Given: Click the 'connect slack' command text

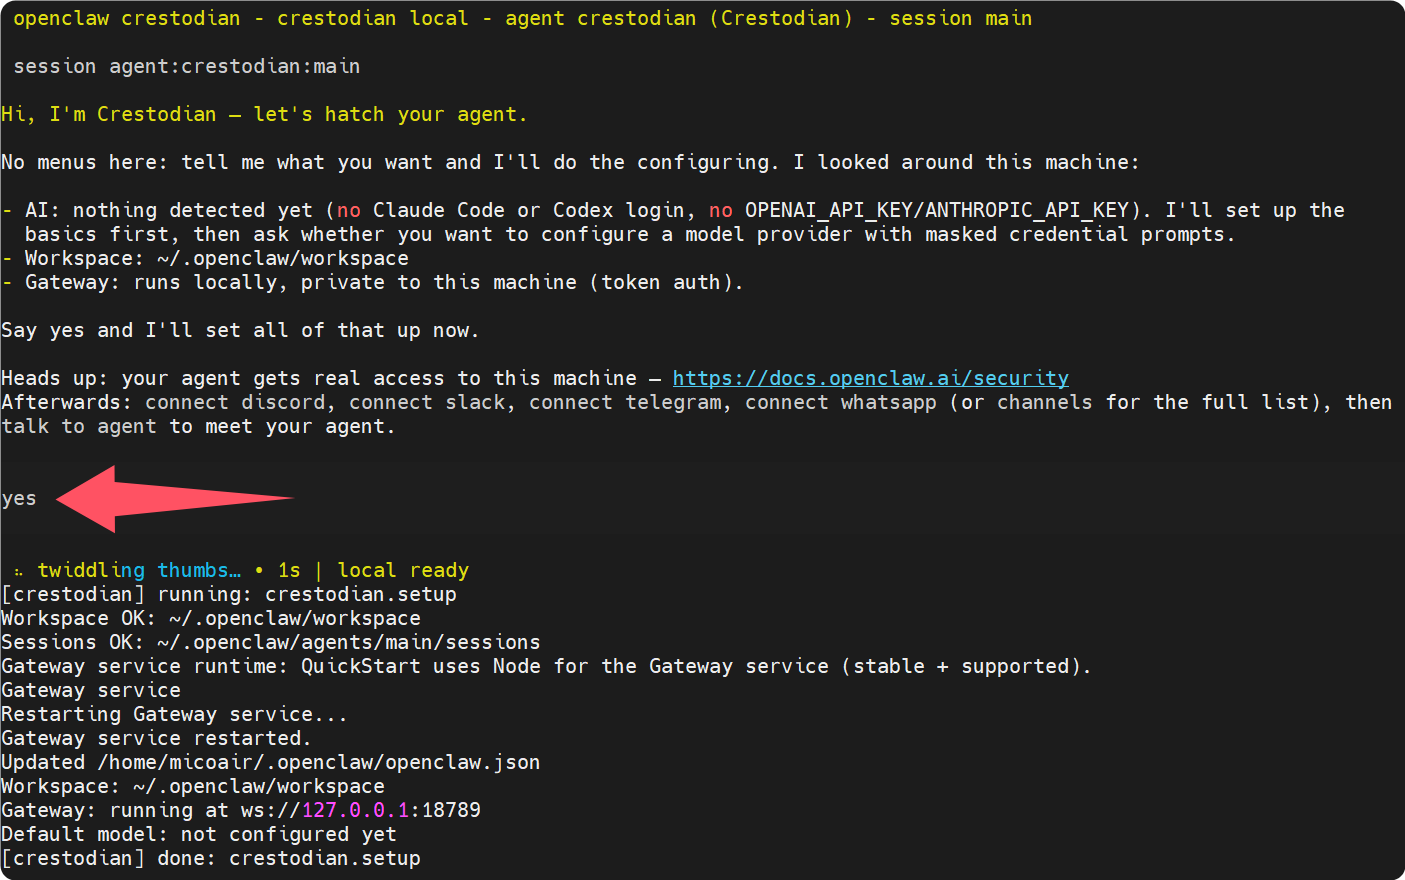Looking at the screenshot, I should coord(427,402).
